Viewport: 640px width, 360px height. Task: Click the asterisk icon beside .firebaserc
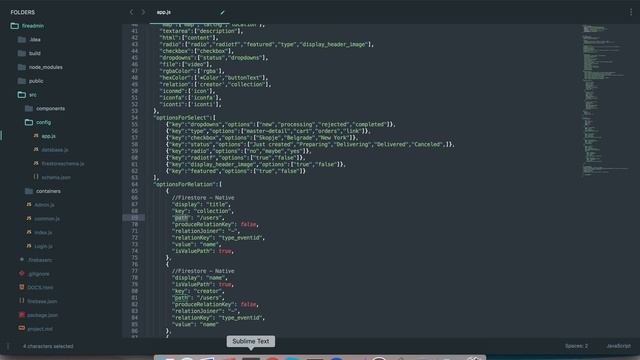click(x=22, y=260)
